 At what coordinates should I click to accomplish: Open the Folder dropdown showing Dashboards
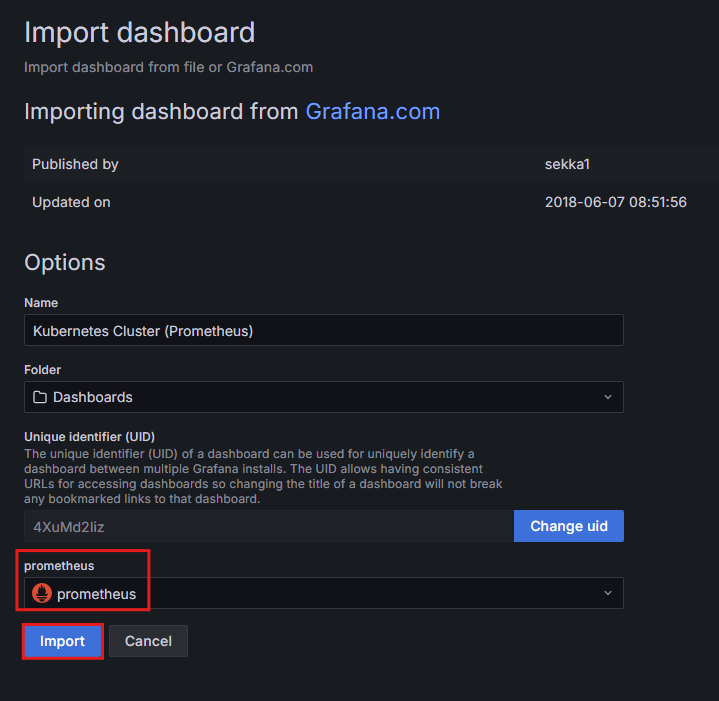tap(324, 397)
